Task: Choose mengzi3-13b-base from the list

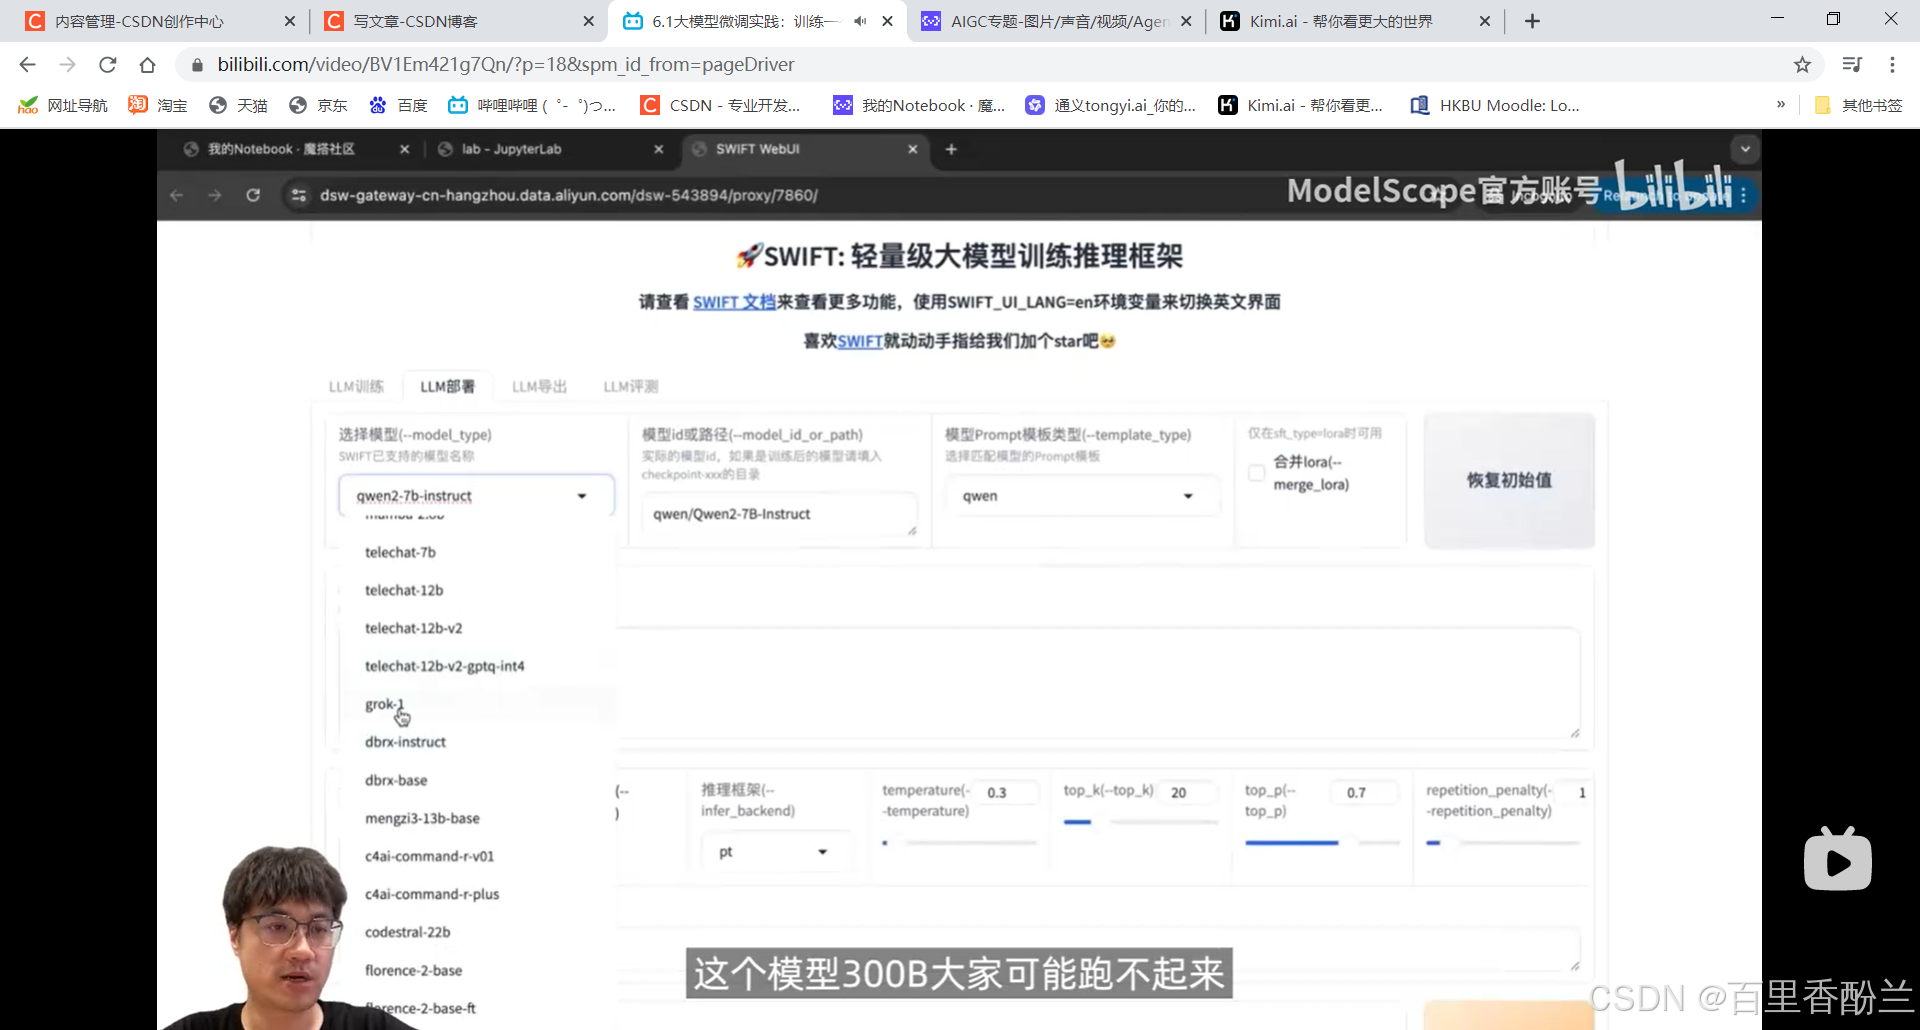Action: coord(422,818)
